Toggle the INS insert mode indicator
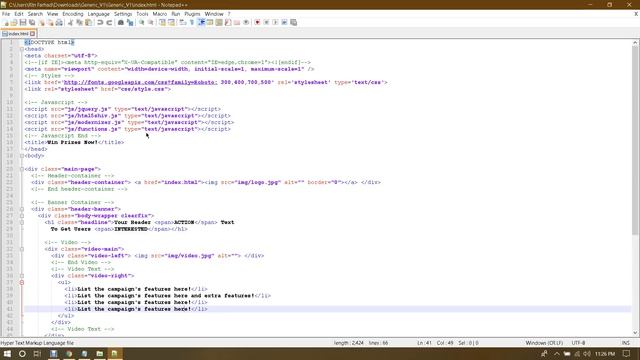The image size is (640, 360). coord(626,343)
